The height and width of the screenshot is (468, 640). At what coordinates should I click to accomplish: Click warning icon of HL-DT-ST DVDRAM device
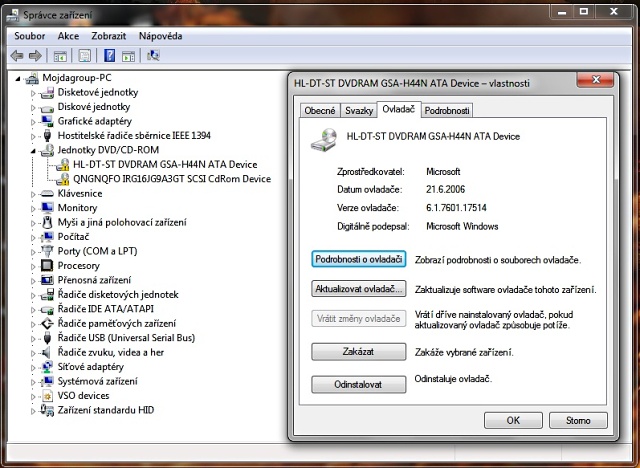click(62, 164)
